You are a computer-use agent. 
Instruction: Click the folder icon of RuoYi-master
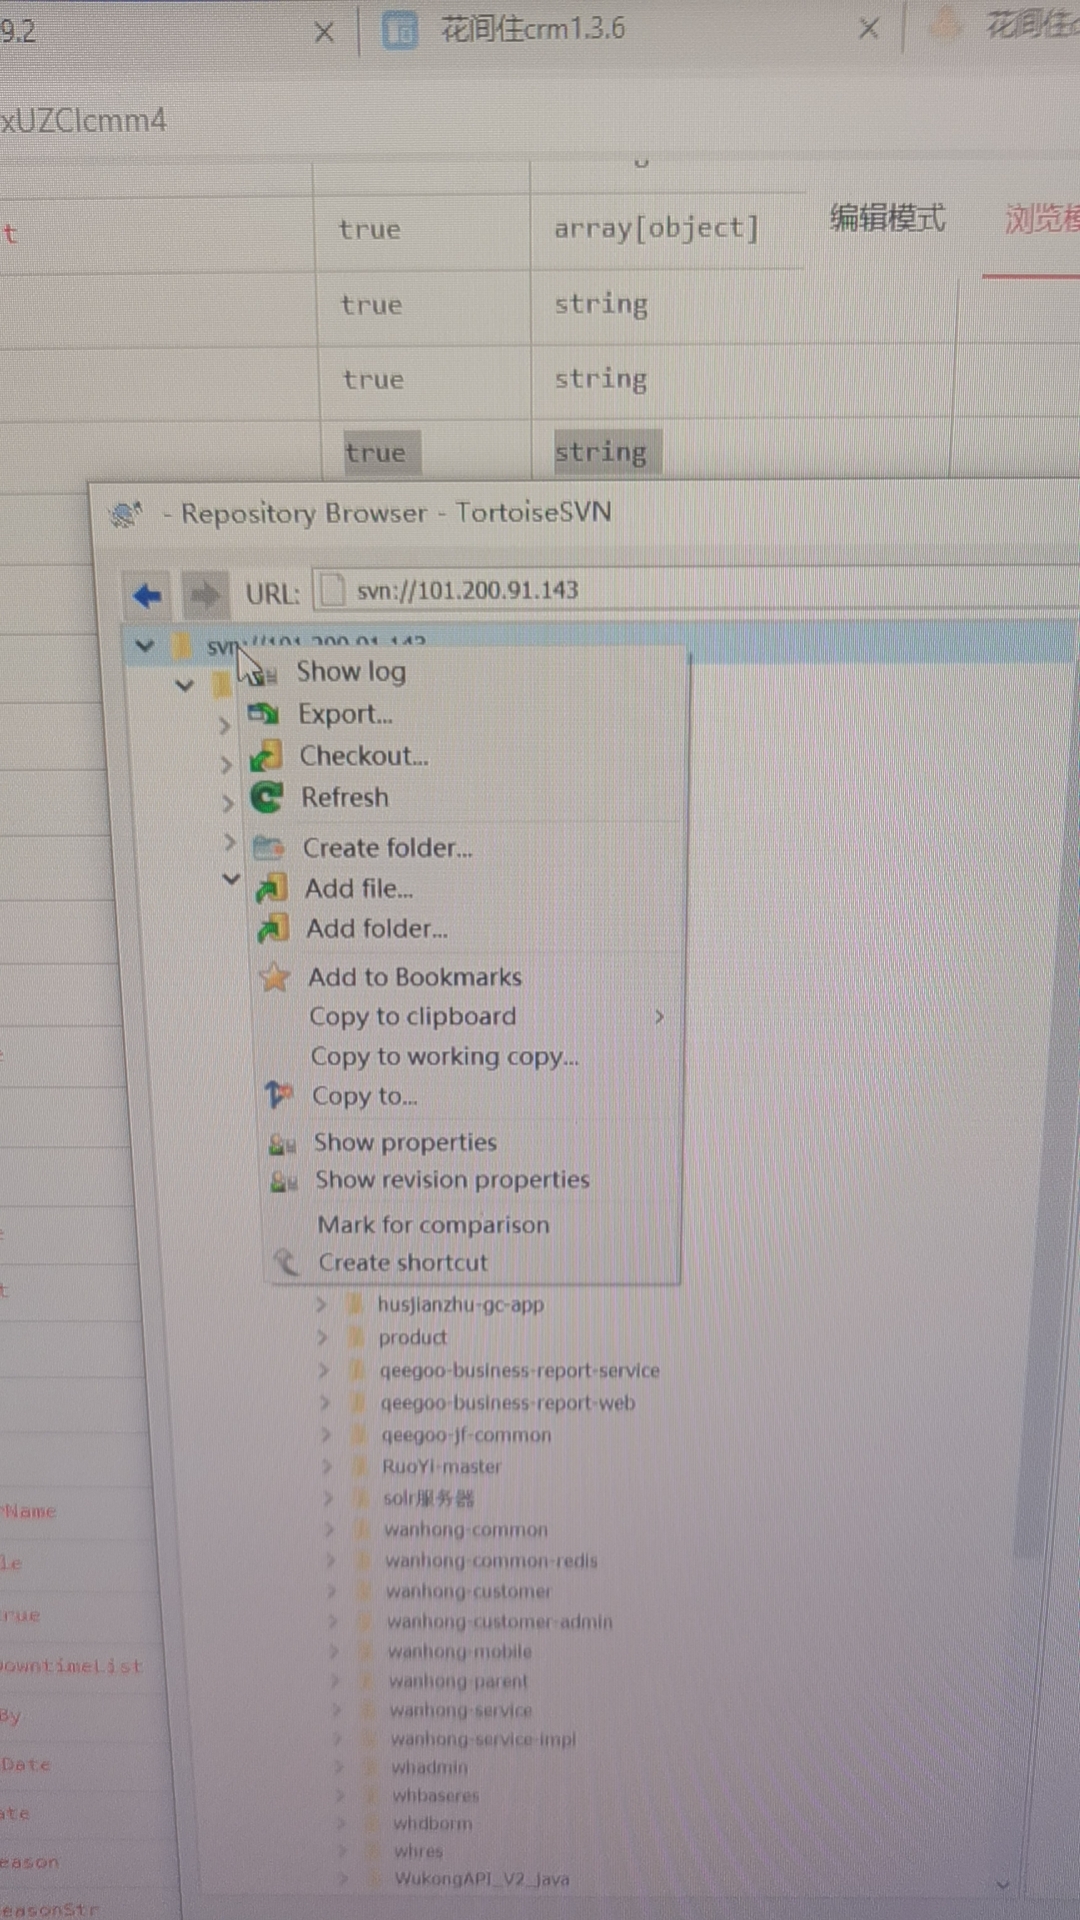click(362, 1467)
